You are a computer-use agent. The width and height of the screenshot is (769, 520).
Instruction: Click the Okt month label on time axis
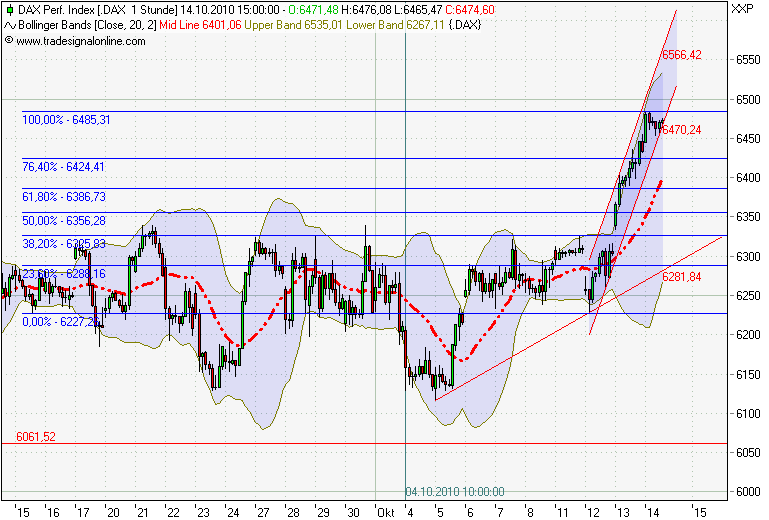[x=385, y=513]
